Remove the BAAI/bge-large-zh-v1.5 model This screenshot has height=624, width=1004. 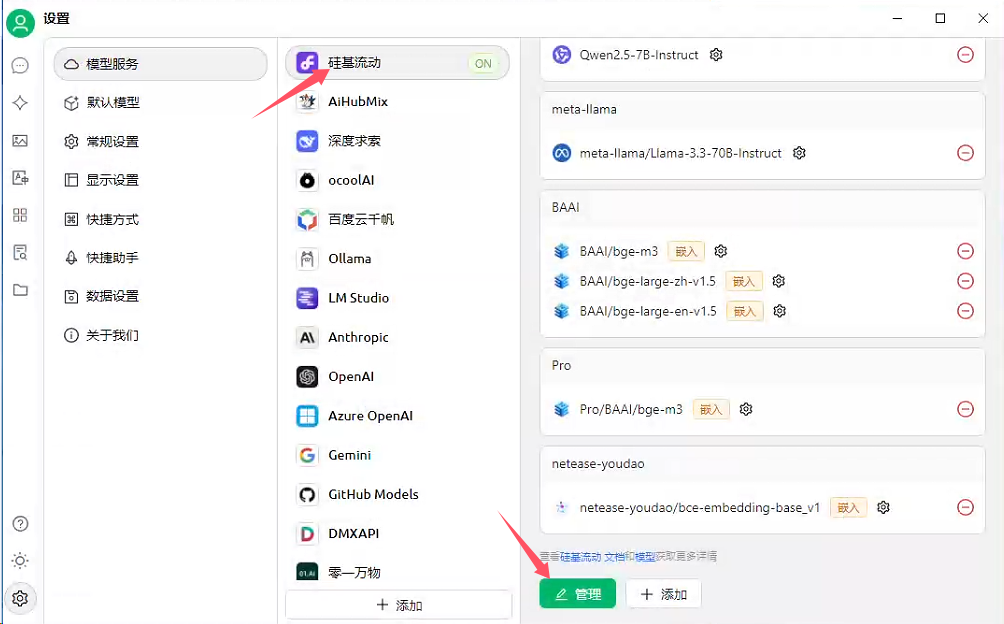[x=966, y=281]
